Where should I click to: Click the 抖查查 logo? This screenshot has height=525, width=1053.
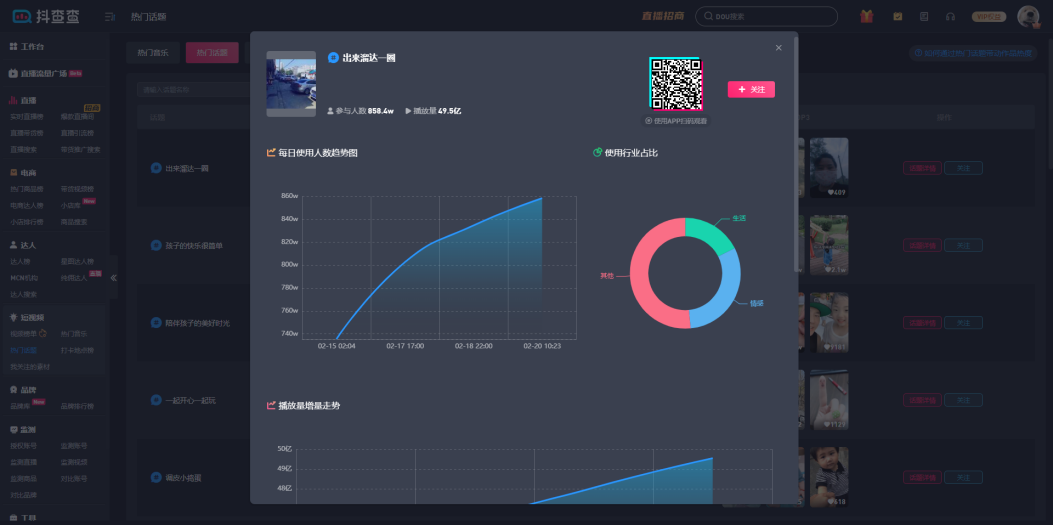tap(46, 16)
